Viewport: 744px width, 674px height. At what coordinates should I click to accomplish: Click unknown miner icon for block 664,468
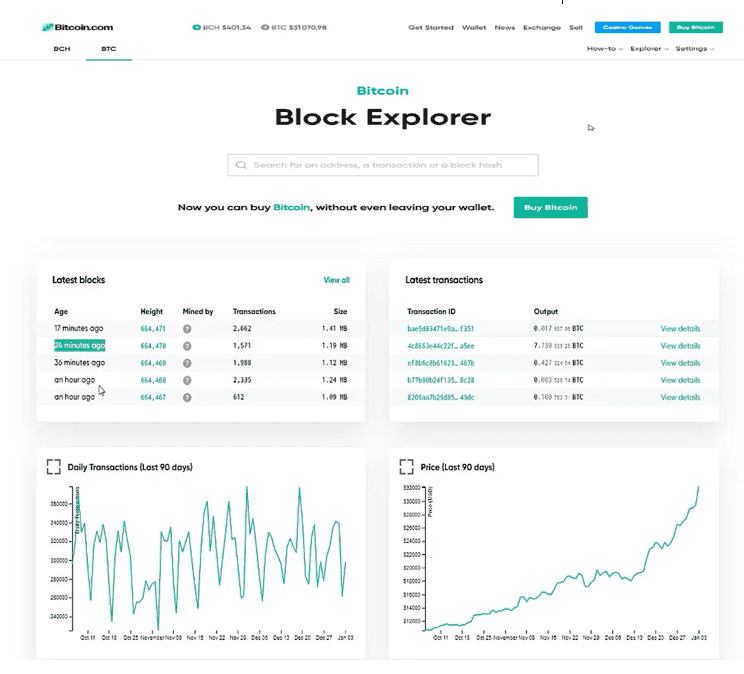pyautogui.click(x=187, y=380)
